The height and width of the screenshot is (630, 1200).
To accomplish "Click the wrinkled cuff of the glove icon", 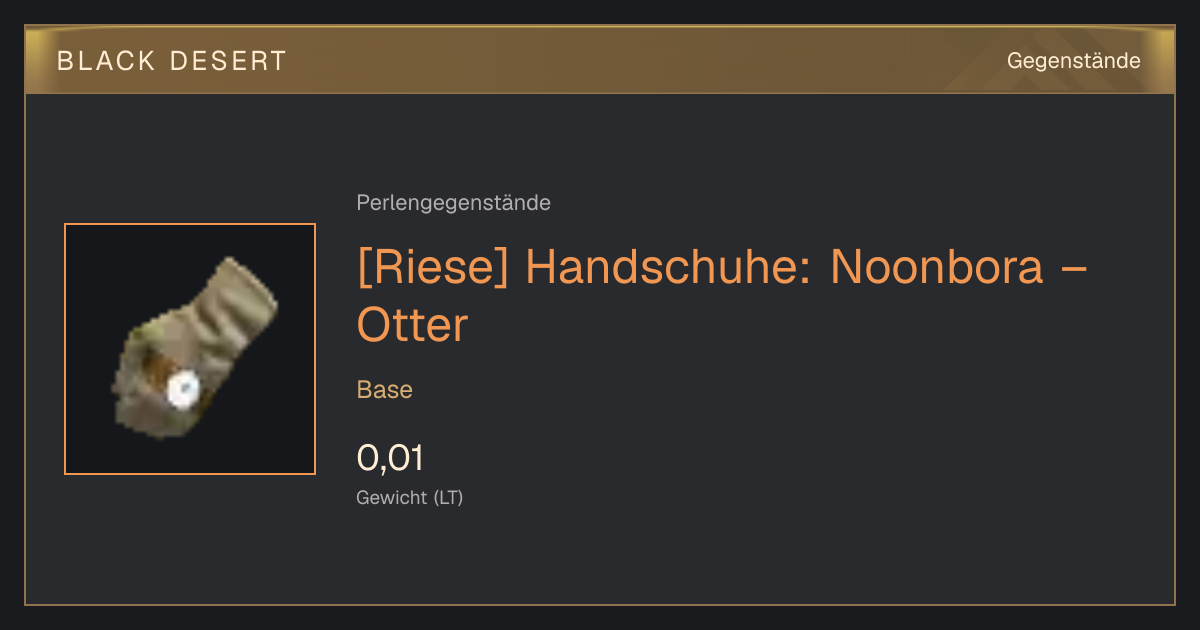I will pos(235,298).
